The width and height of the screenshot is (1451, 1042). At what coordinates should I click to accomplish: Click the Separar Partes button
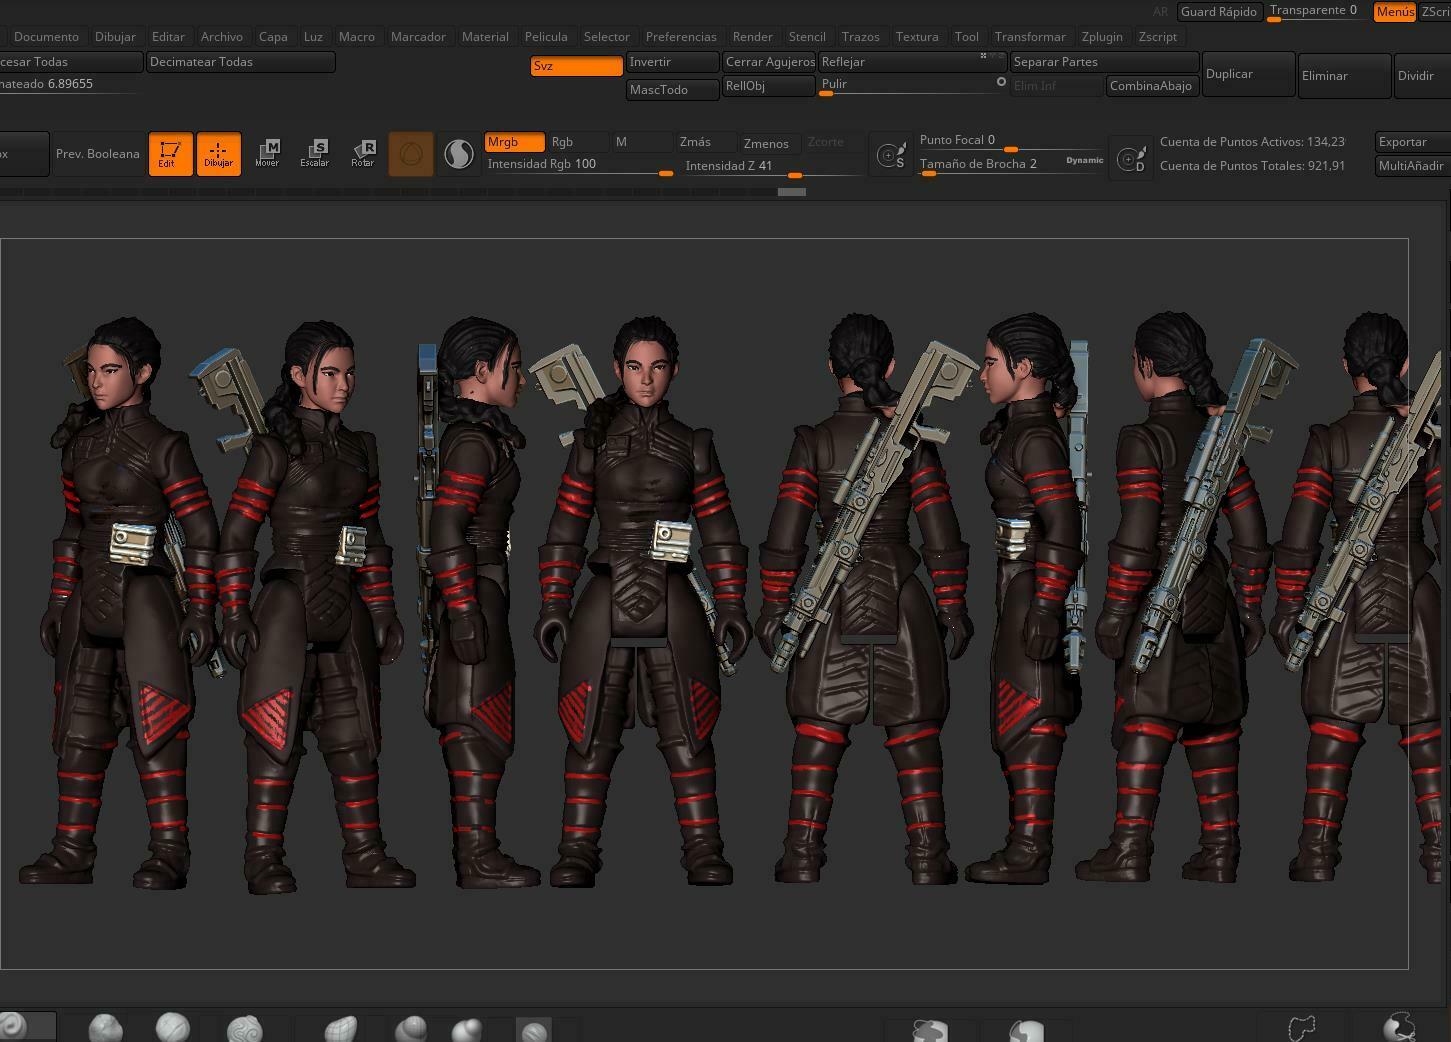pyautogui.click(x=1103, y=62)
